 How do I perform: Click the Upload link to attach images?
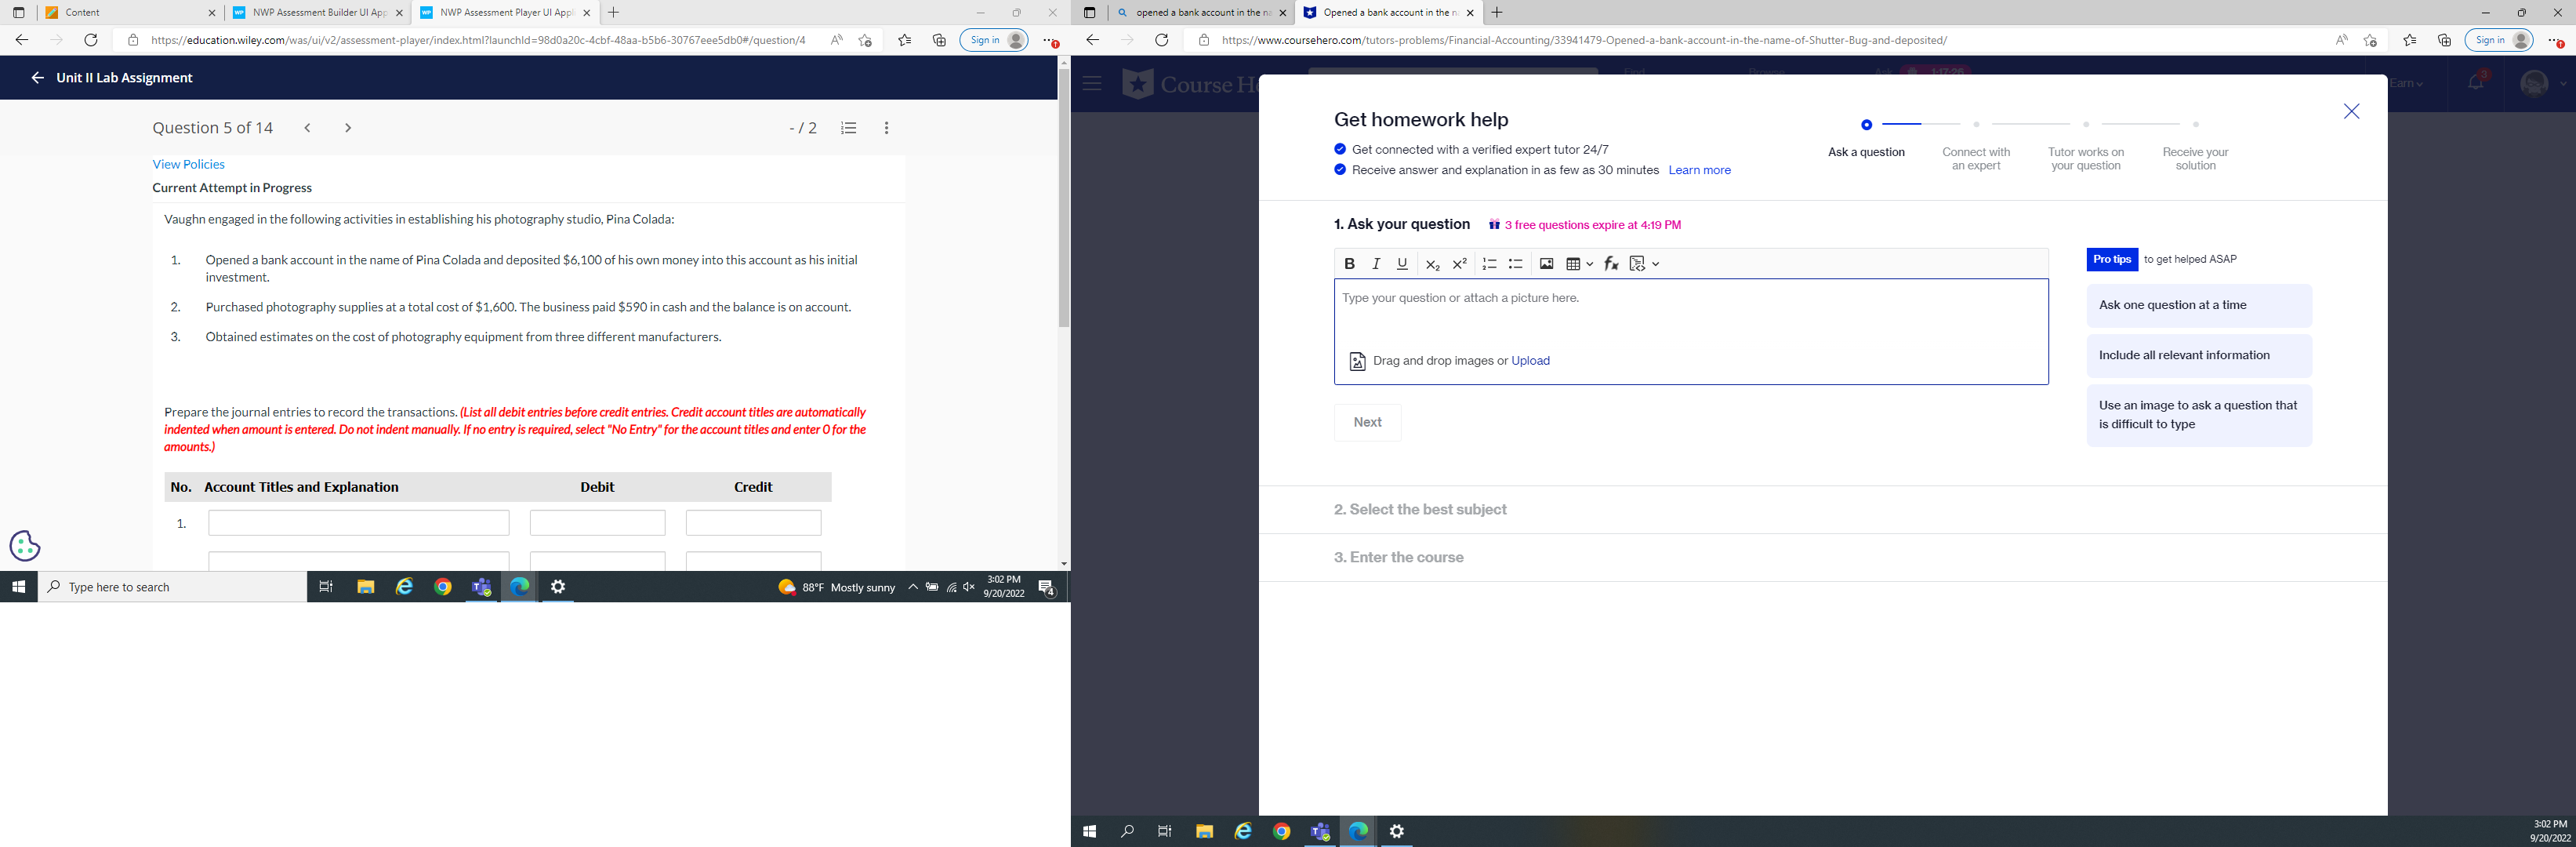1530,361
